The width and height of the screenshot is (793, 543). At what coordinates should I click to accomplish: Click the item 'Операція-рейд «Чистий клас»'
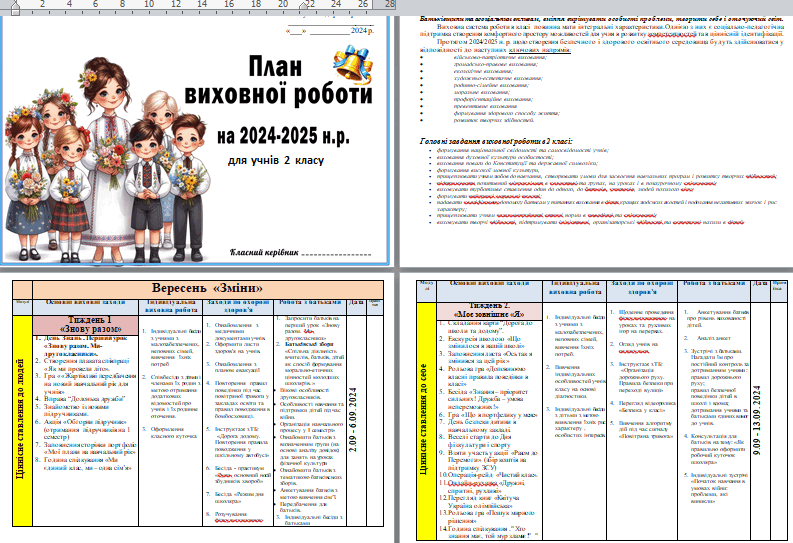pos(488,475)
